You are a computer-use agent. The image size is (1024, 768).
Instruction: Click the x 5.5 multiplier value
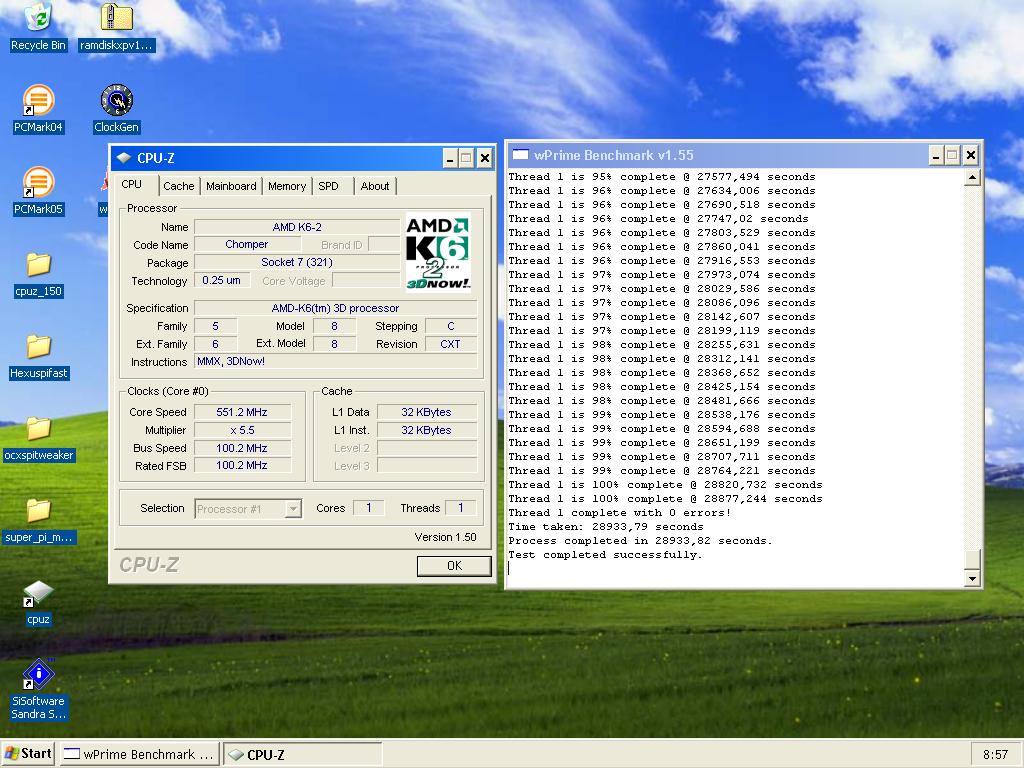click(242, 430)
